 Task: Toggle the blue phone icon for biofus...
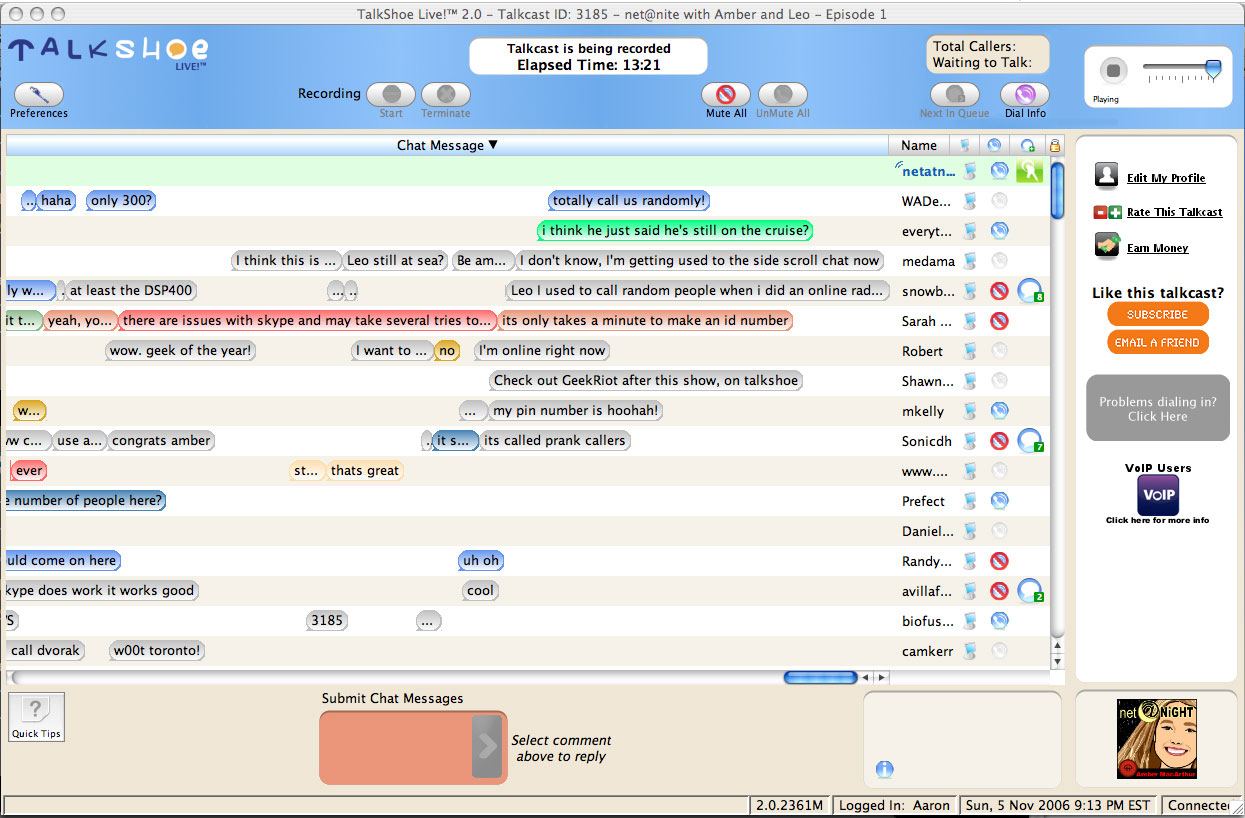point(998,621)
